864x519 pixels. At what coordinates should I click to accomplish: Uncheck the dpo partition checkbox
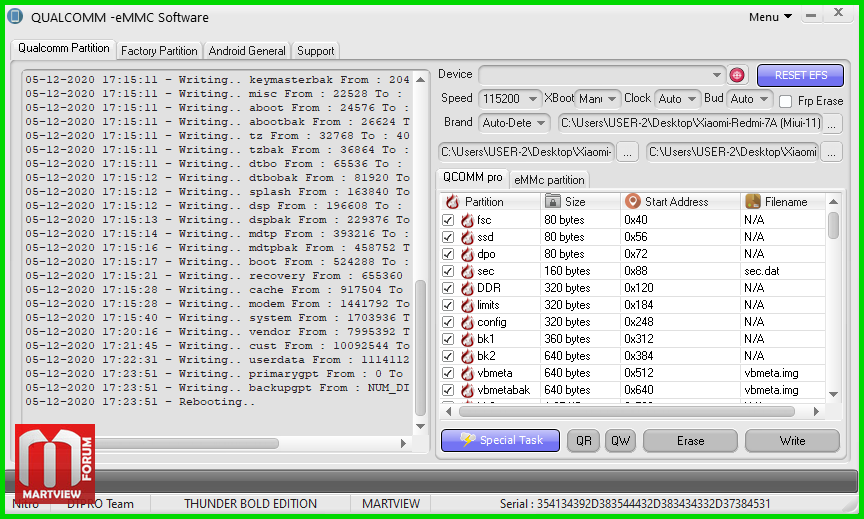448,255
